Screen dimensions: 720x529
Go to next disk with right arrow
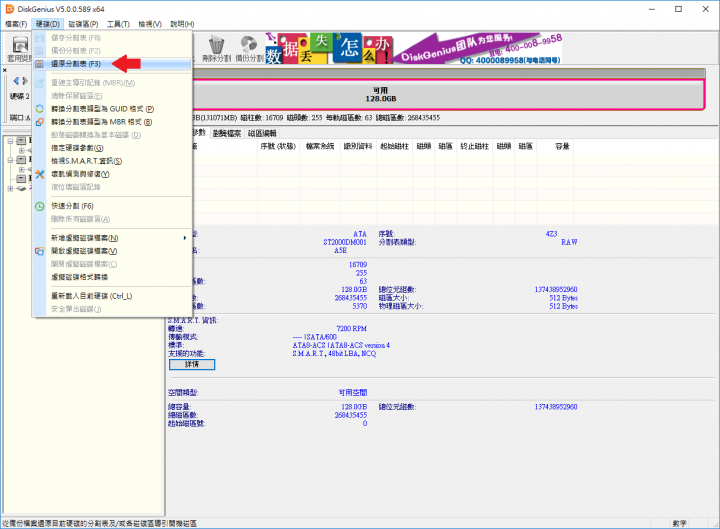(25, 81)
